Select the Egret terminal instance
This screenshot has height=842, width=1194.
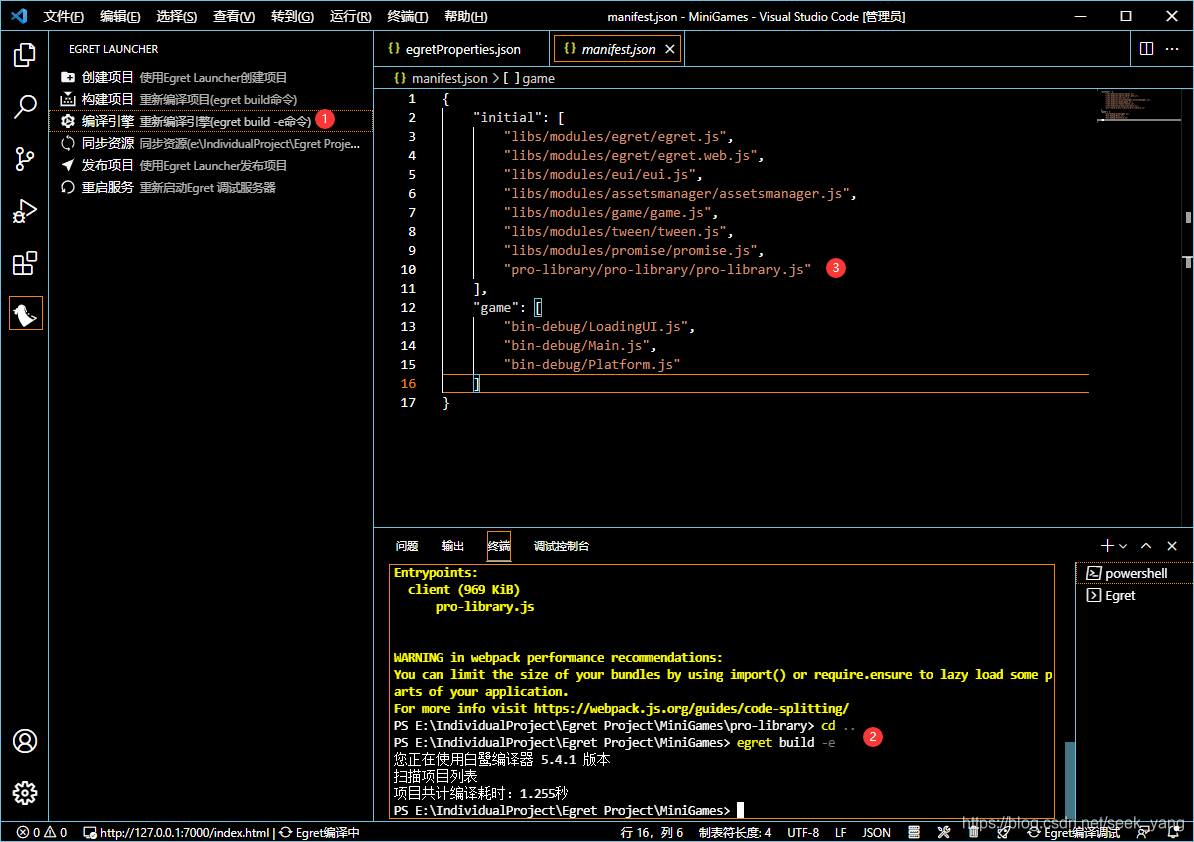point(1134,595)
